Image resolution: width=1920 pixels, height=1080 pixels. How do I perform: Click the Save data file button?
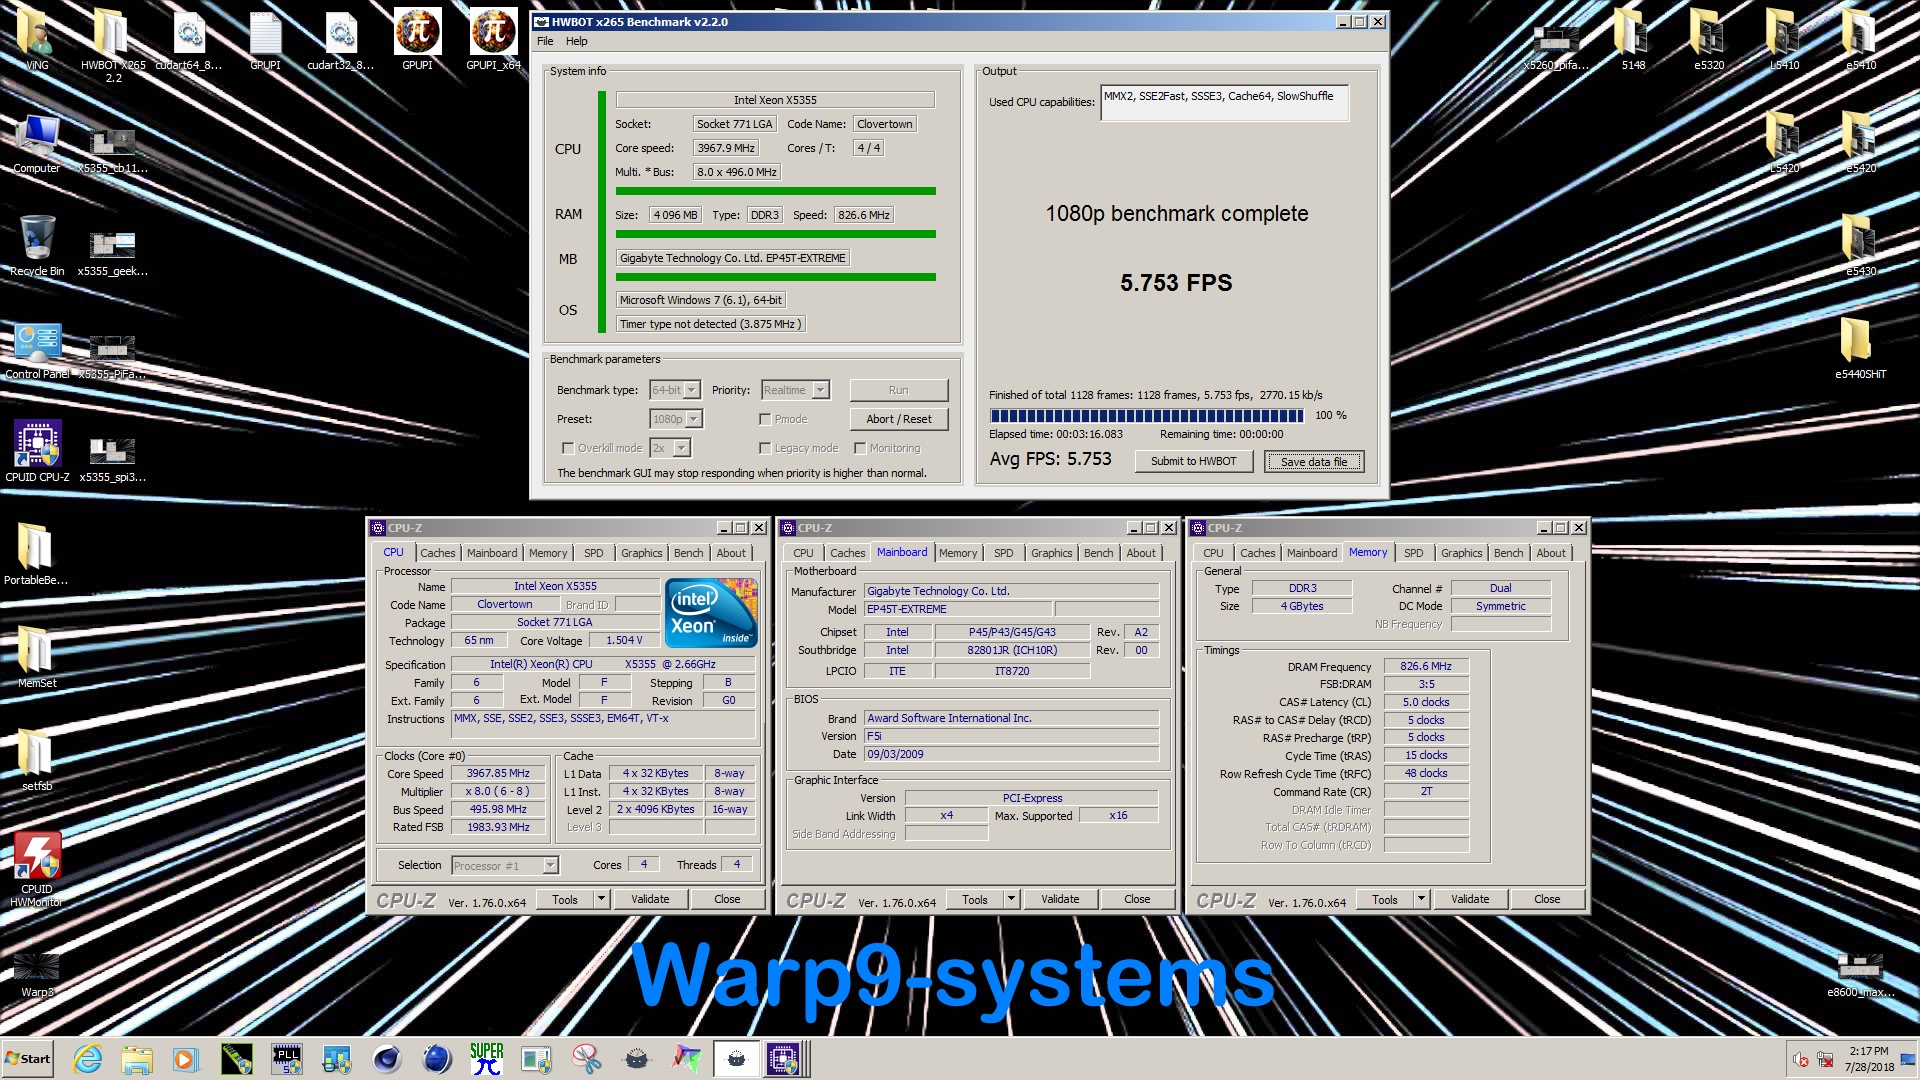pos(1313,461)
